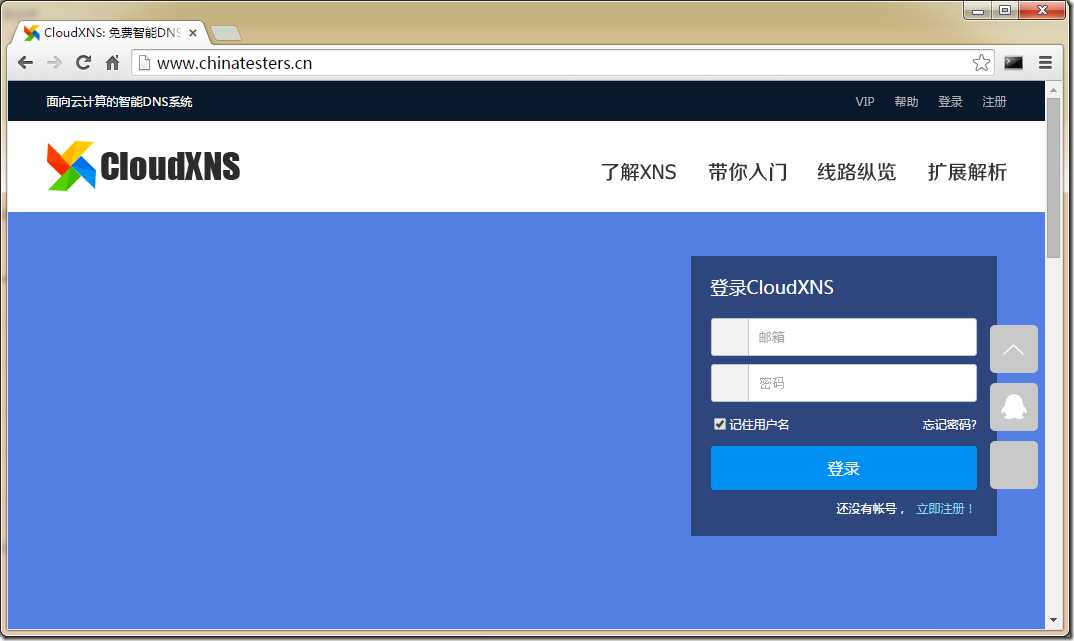Go back with the browser back arrow
Screen dimensions: 1074x641
click(x=25, y=63)
